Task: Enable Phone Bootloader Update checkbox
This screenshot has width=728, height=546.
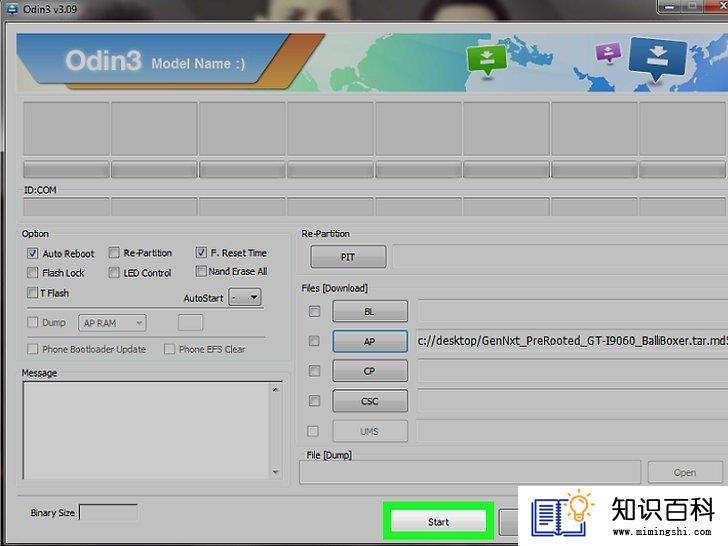Action: pyautogui.click(x=32, y=349)
